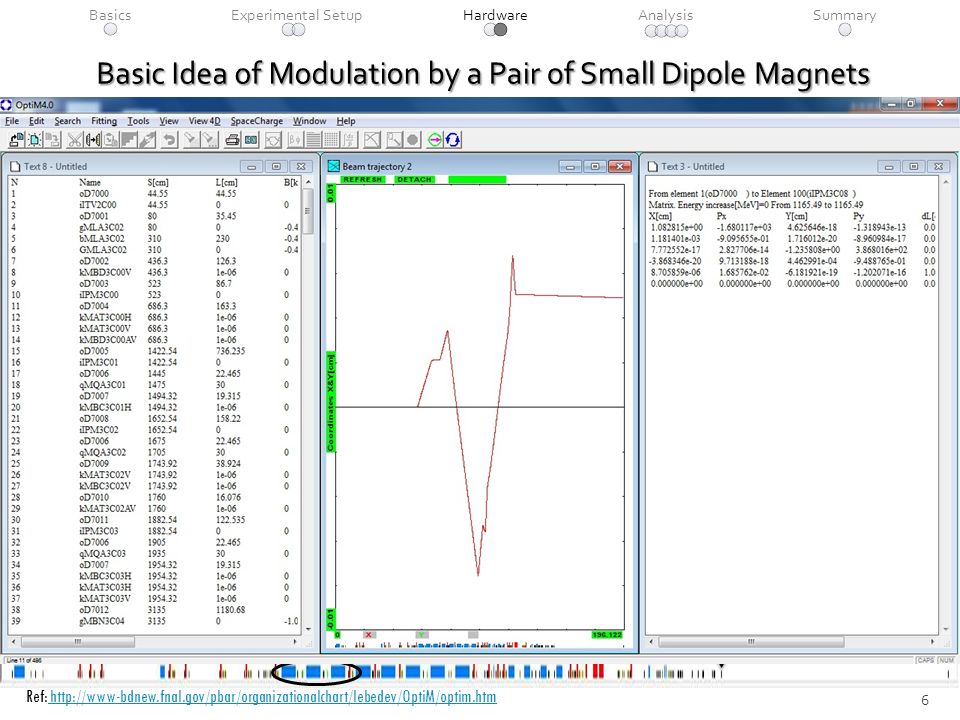Screen dimensions: 960x720
Task: Click the second flashlight find-next icon
Action: tap(209, 140)
